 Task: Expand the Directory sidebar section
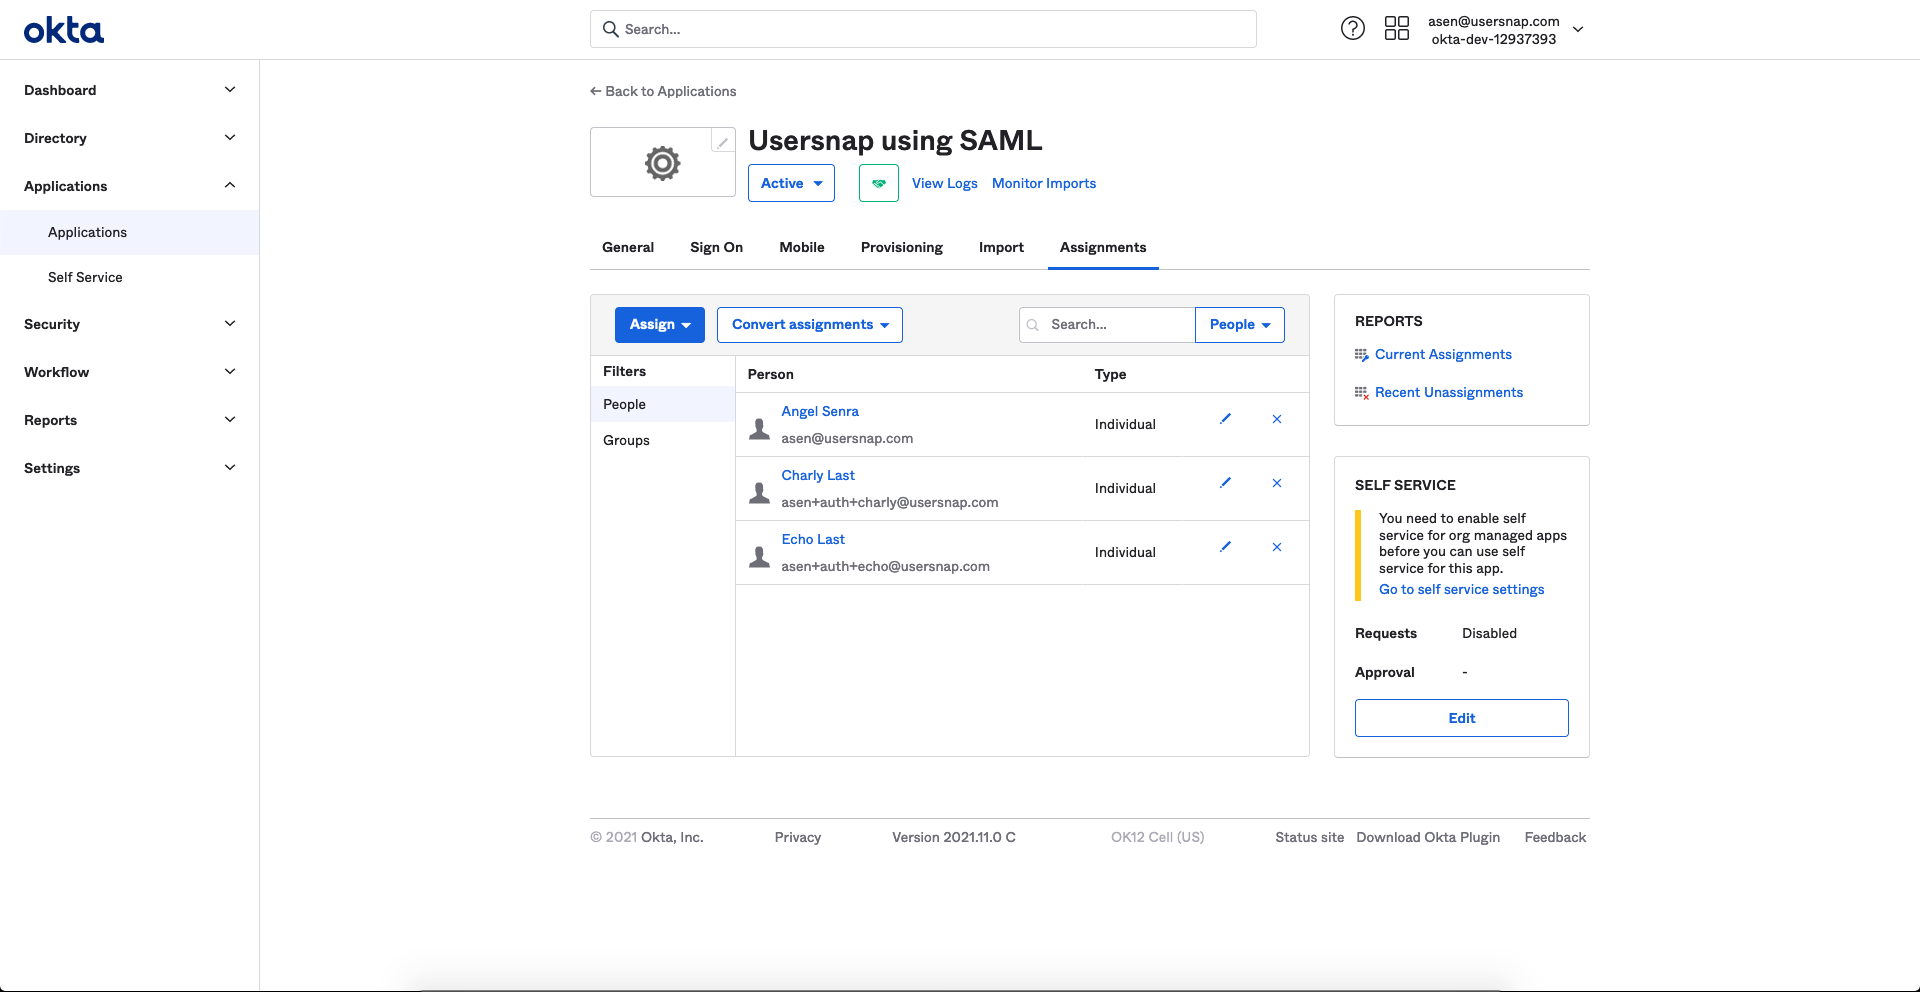pyautogui.click(x=129, y=138)
